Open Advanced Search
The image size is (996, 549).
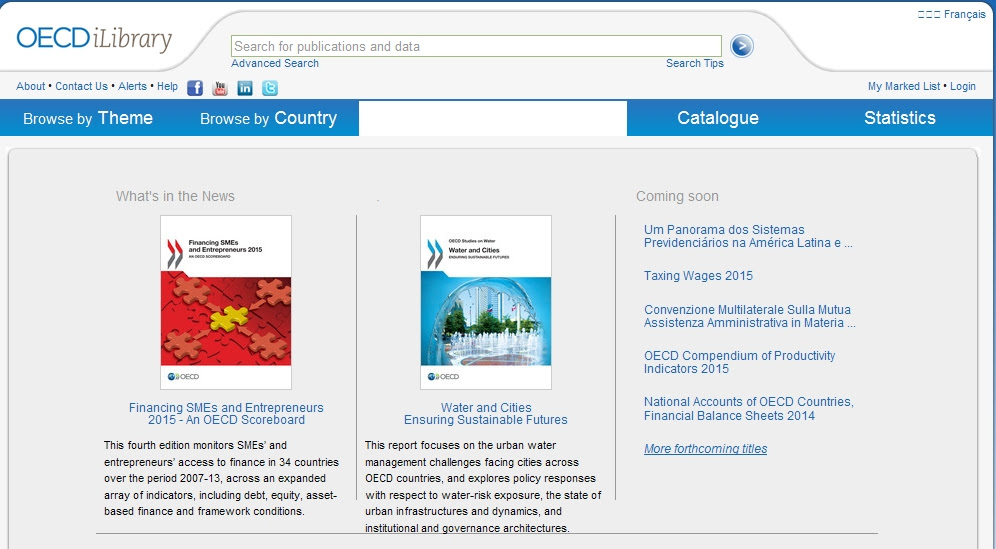click(x=275, y=63)
